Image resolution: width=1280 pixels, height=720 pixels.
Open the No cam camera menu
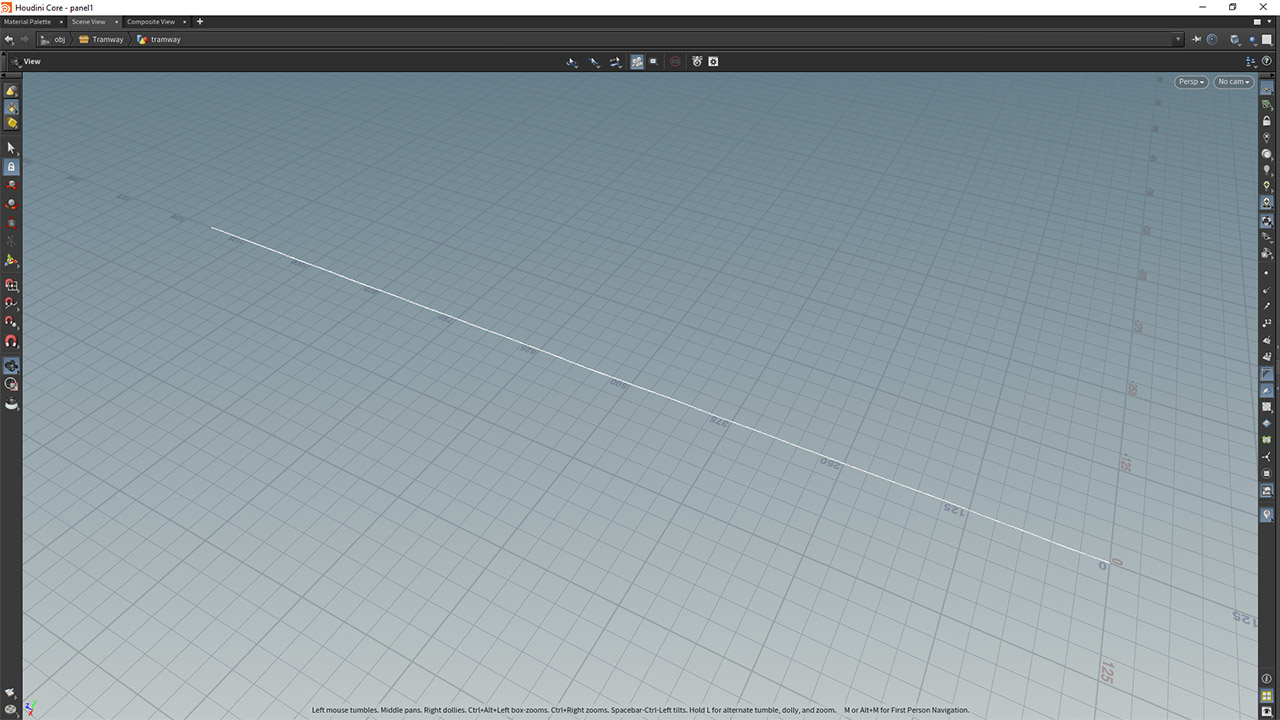pyautogui.click(x=1233, y=82)
